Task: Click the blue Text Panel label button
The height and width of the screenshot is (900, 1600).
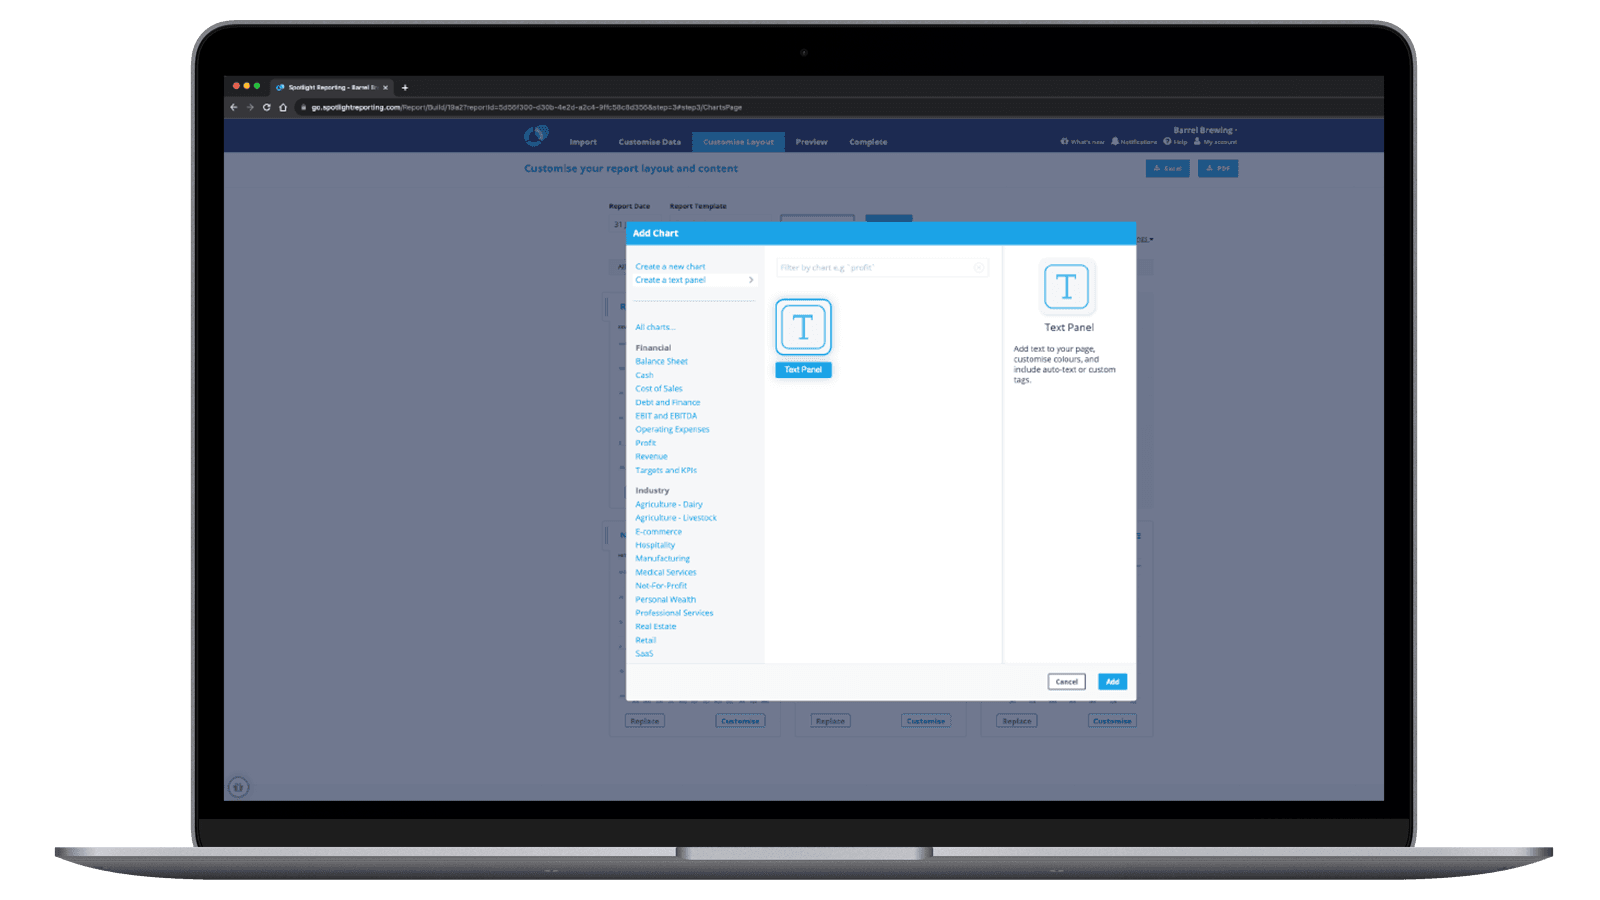Action: click(x=803, y=370)
